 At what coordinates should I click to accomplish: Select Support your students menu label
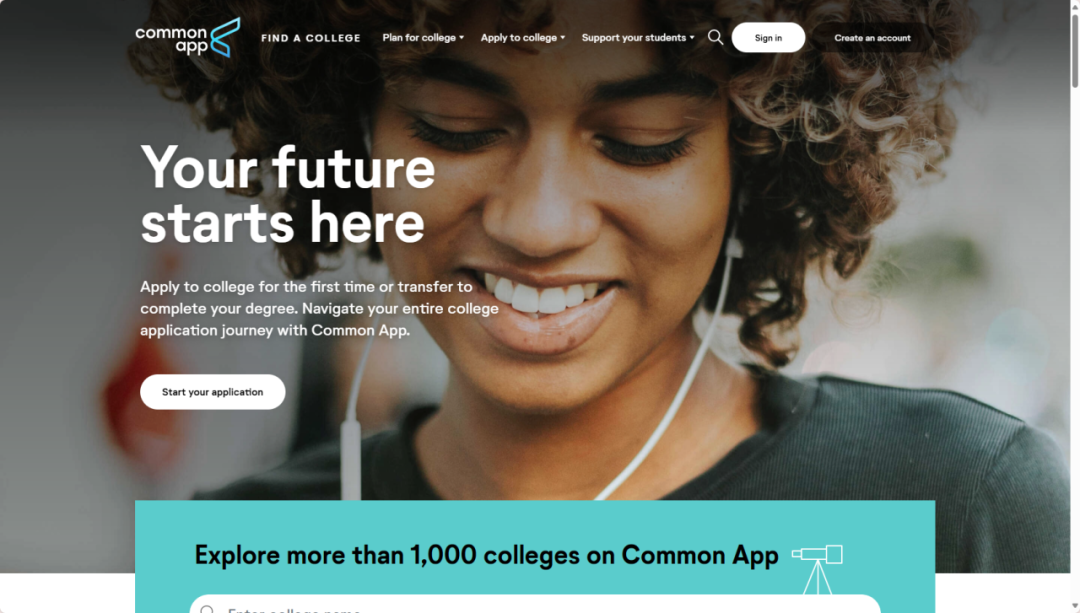point(634,38)
